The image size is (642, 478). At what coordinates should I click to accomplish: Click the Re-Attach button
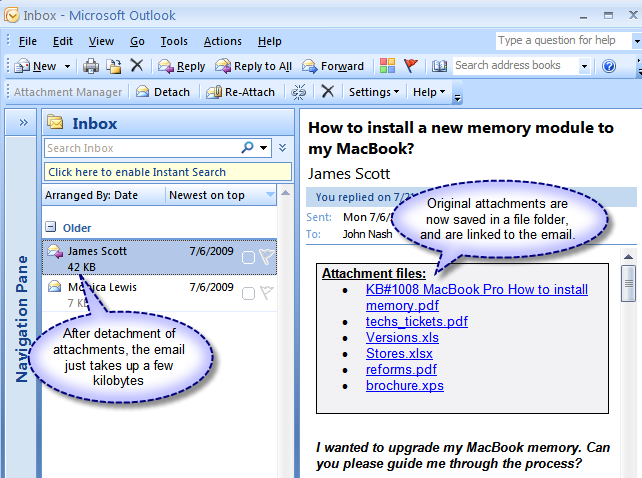pyautogui.click(x=240, y=92)
